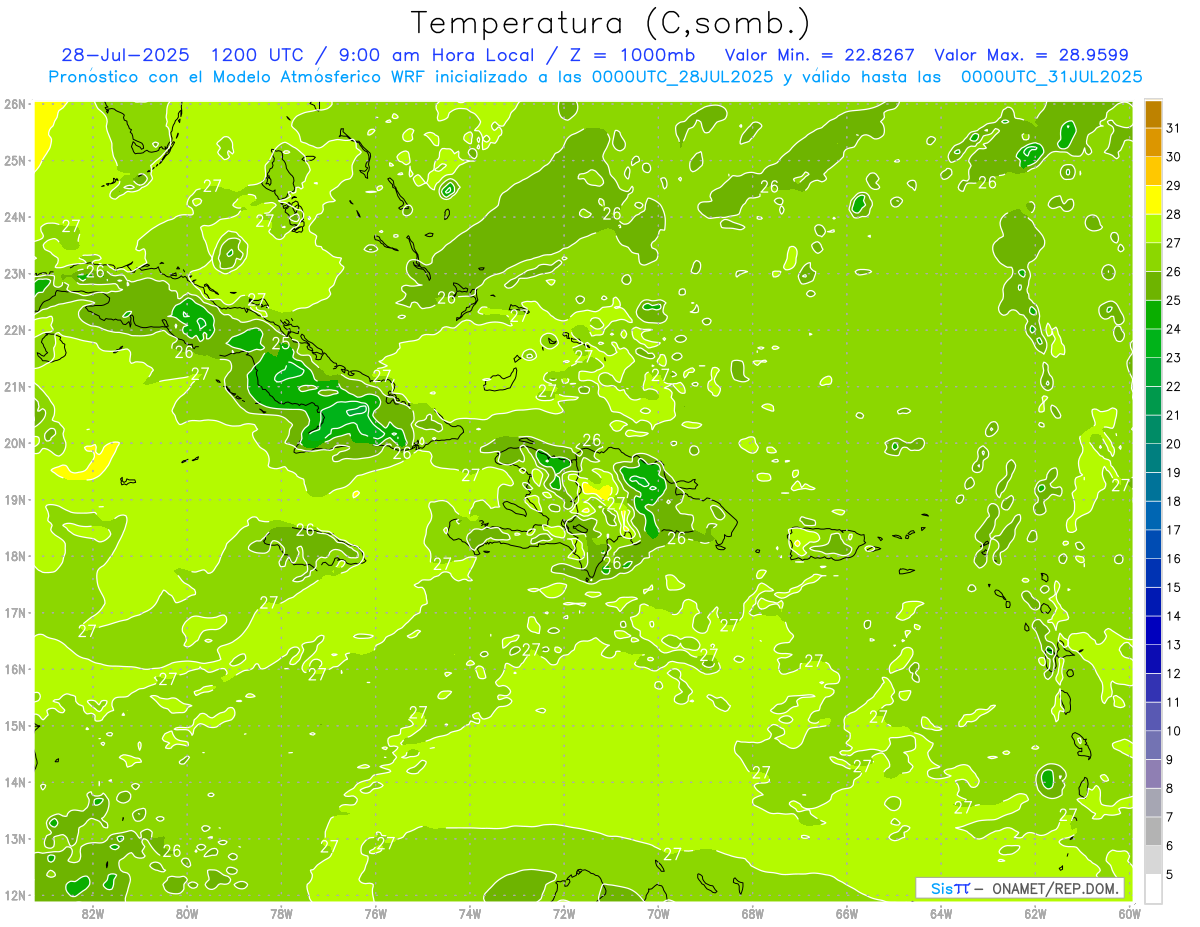Click the '1200 UTC' time label
Image resolution: width=1200 pixels, height=927 pixels.
tap(259, 55)
